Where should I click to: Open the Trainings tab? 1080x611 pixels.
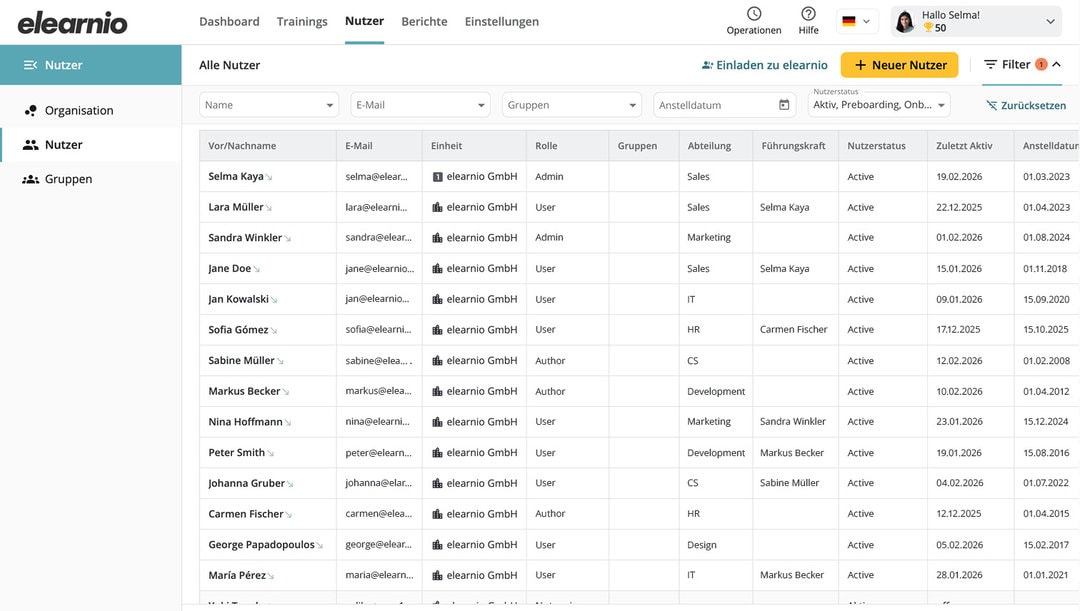(302, 21)
